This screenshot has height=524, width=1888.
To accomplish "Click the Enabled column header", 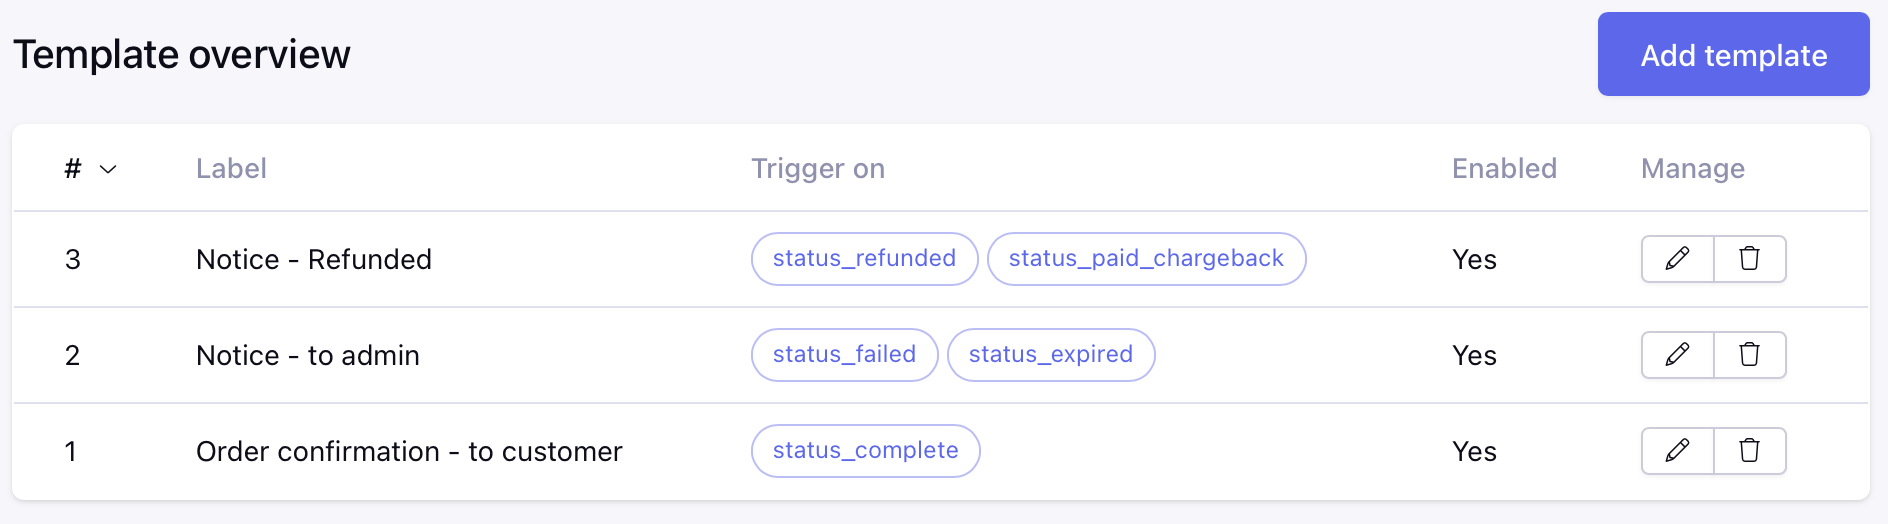I will click(x=1504, y=169).
